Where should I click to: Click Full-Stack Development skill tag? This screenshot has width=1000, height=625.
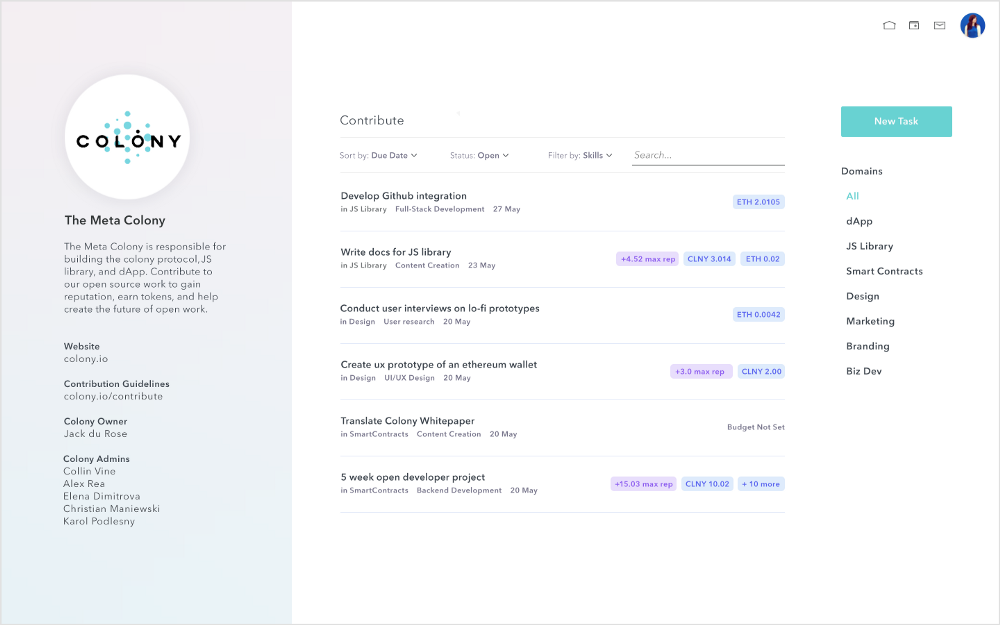tap(439, 209)
